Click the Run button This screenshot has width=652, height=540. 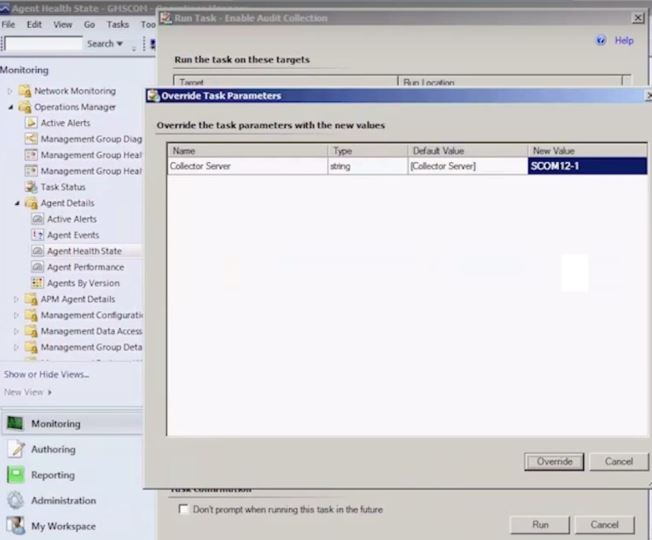click(x=540, y=525)
